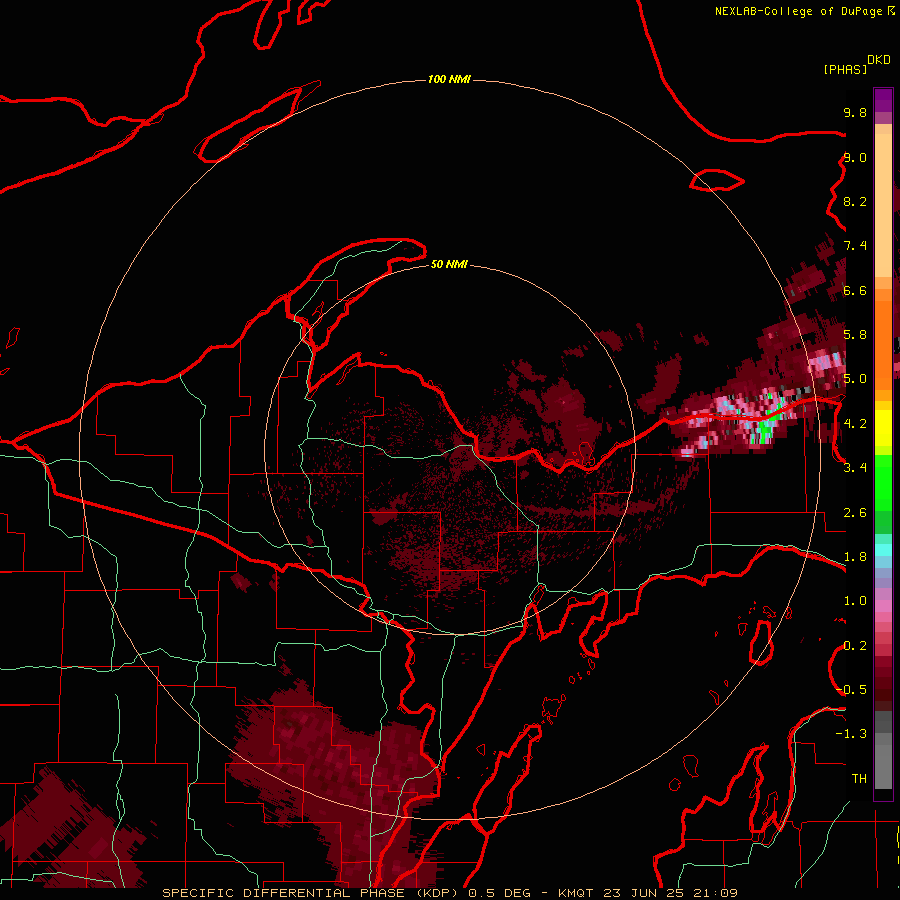
Task: Click the NEXLAB-College of DuPage watermark text
Action: [804, 11]
